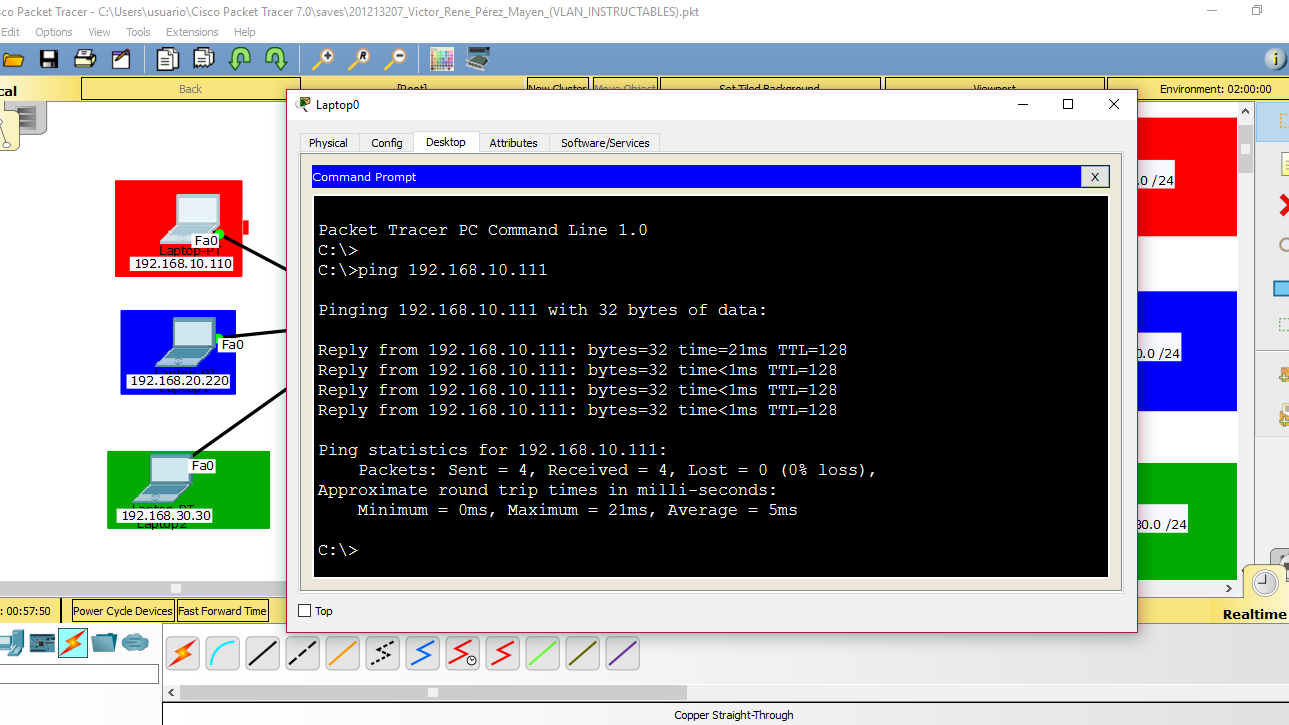Click the connection list left scroll arrow
Image resolution: width=1289 pixels, height=725 pixels.
click(172, 692)
